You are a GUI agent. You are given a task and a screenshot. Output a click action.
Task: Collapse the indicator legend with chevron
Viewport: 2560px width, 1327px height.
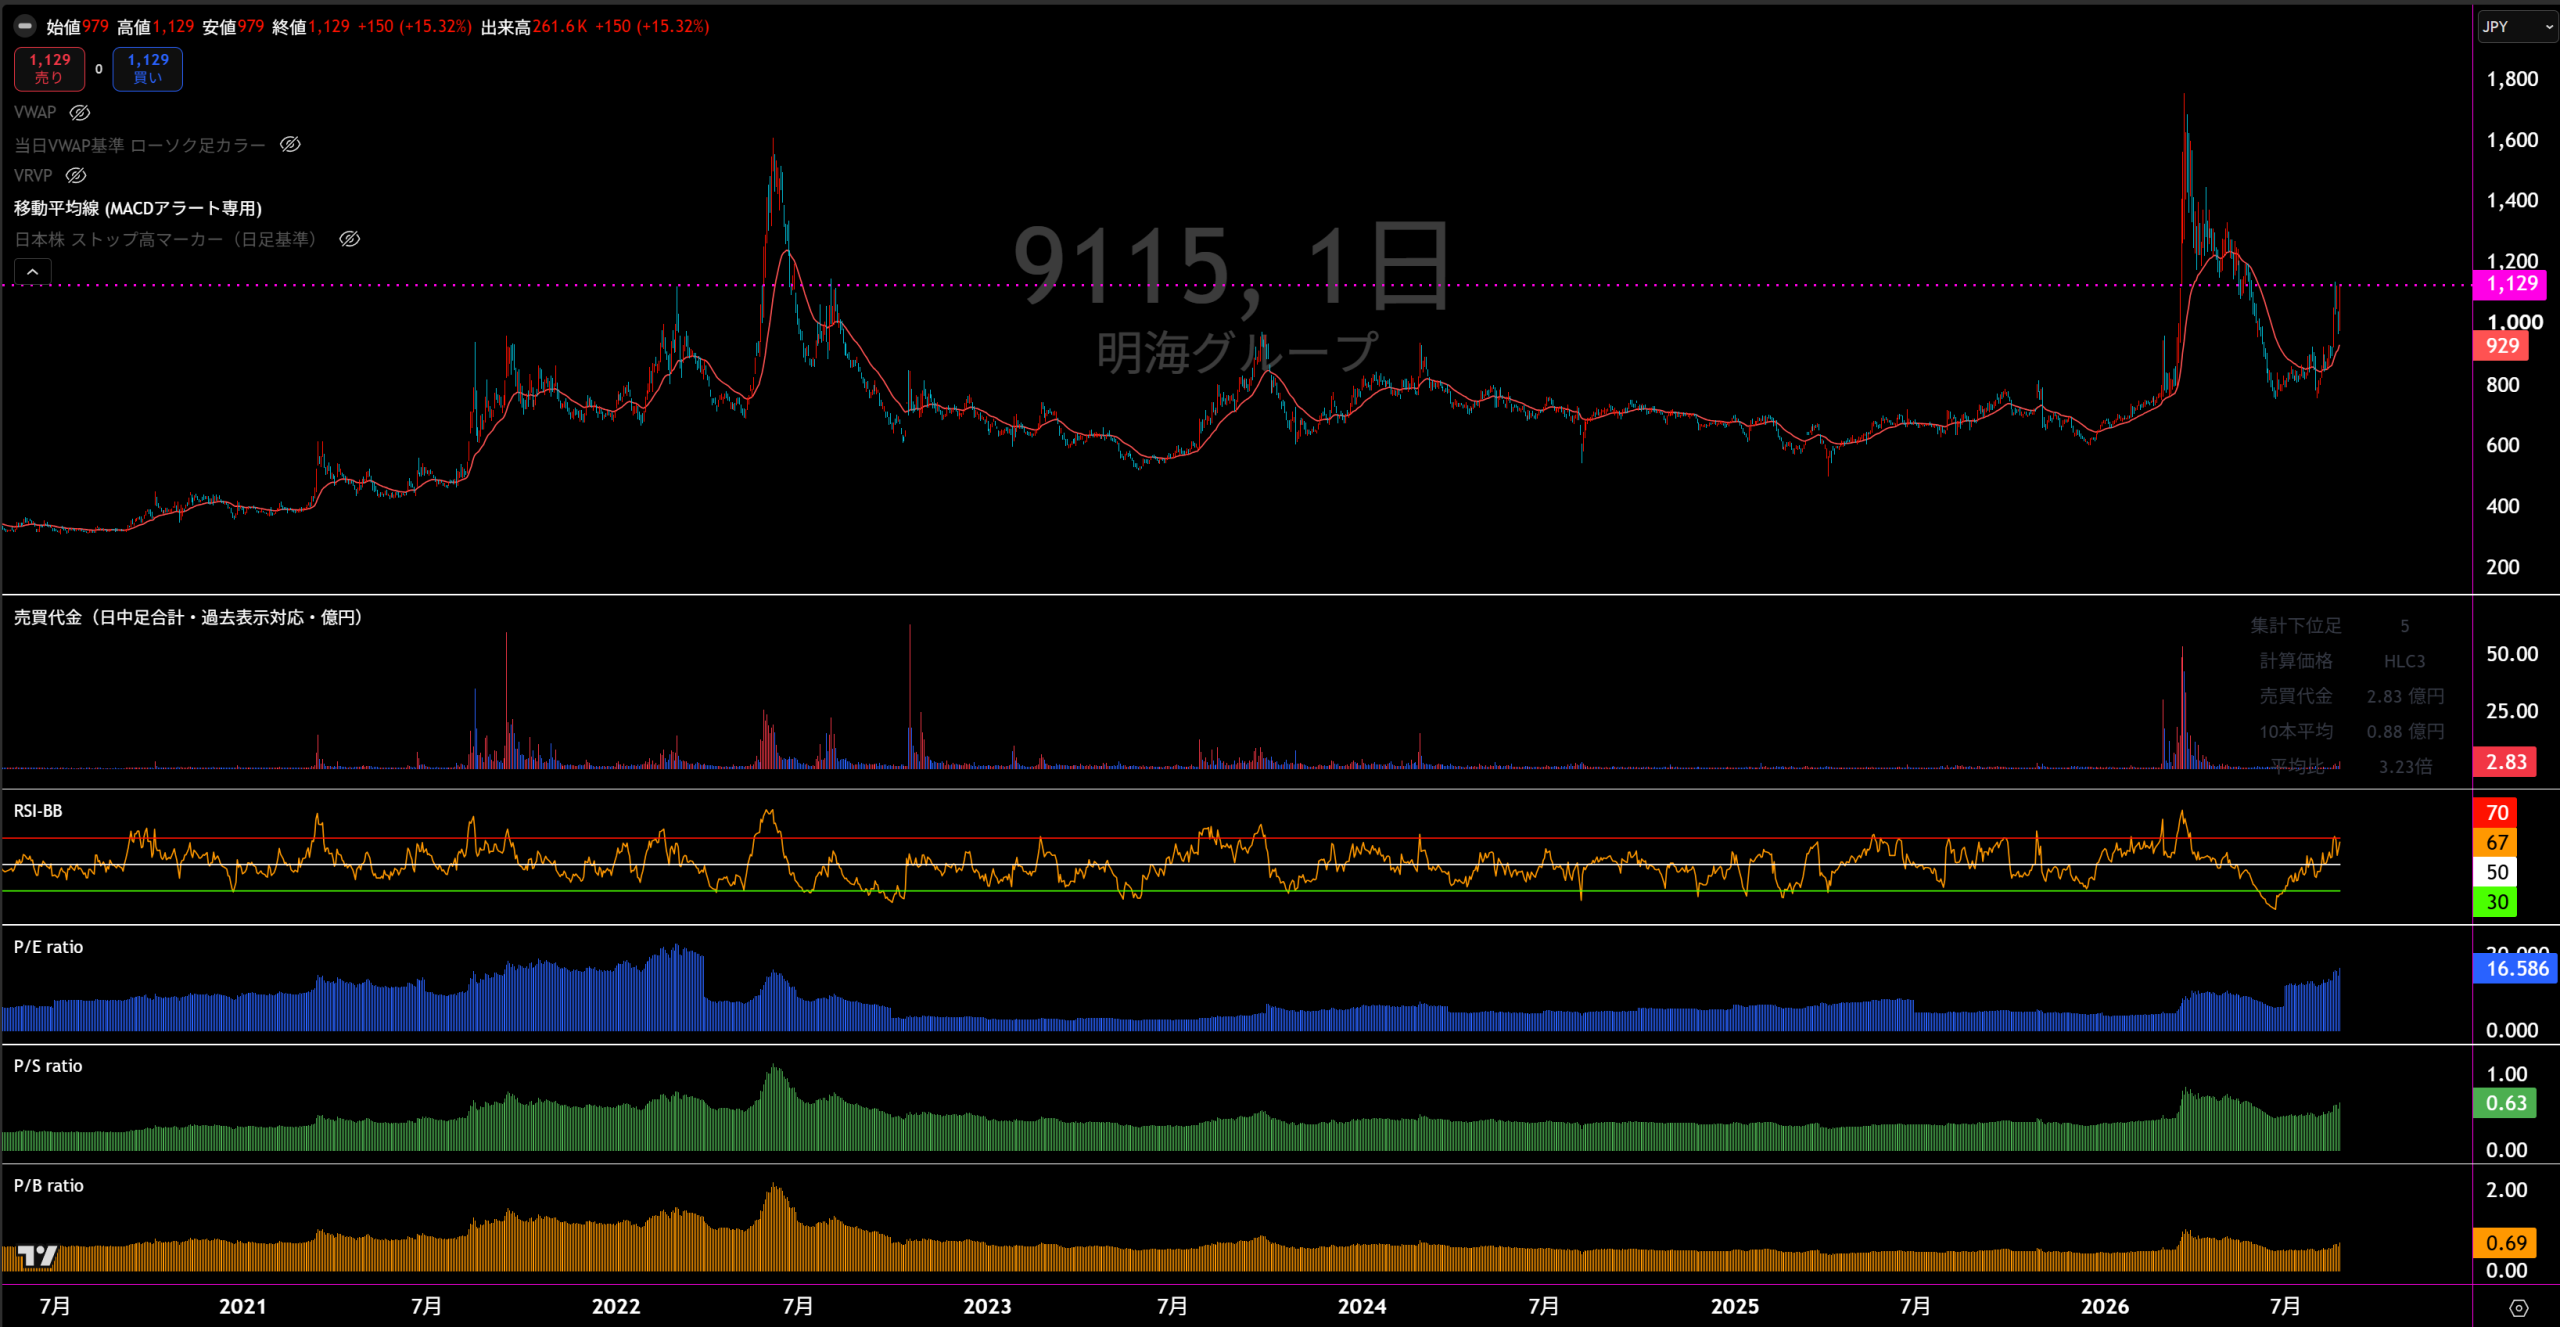click(32, 272)
